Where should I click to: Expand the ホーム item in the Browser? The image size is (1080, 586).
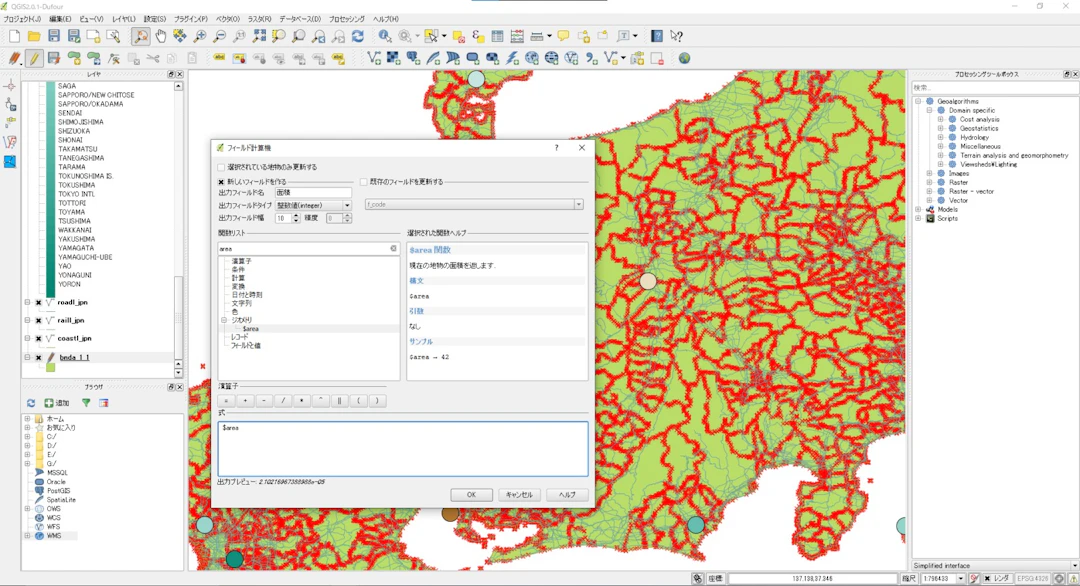(28, 419)
